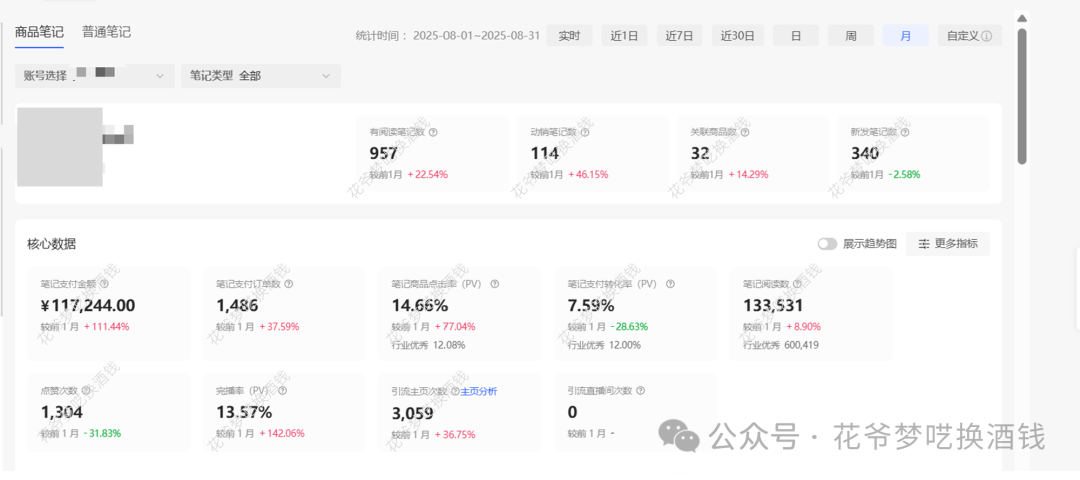1080x480 pixels.
Task: Select the 月 granularity option
Action: click(906, 36)
